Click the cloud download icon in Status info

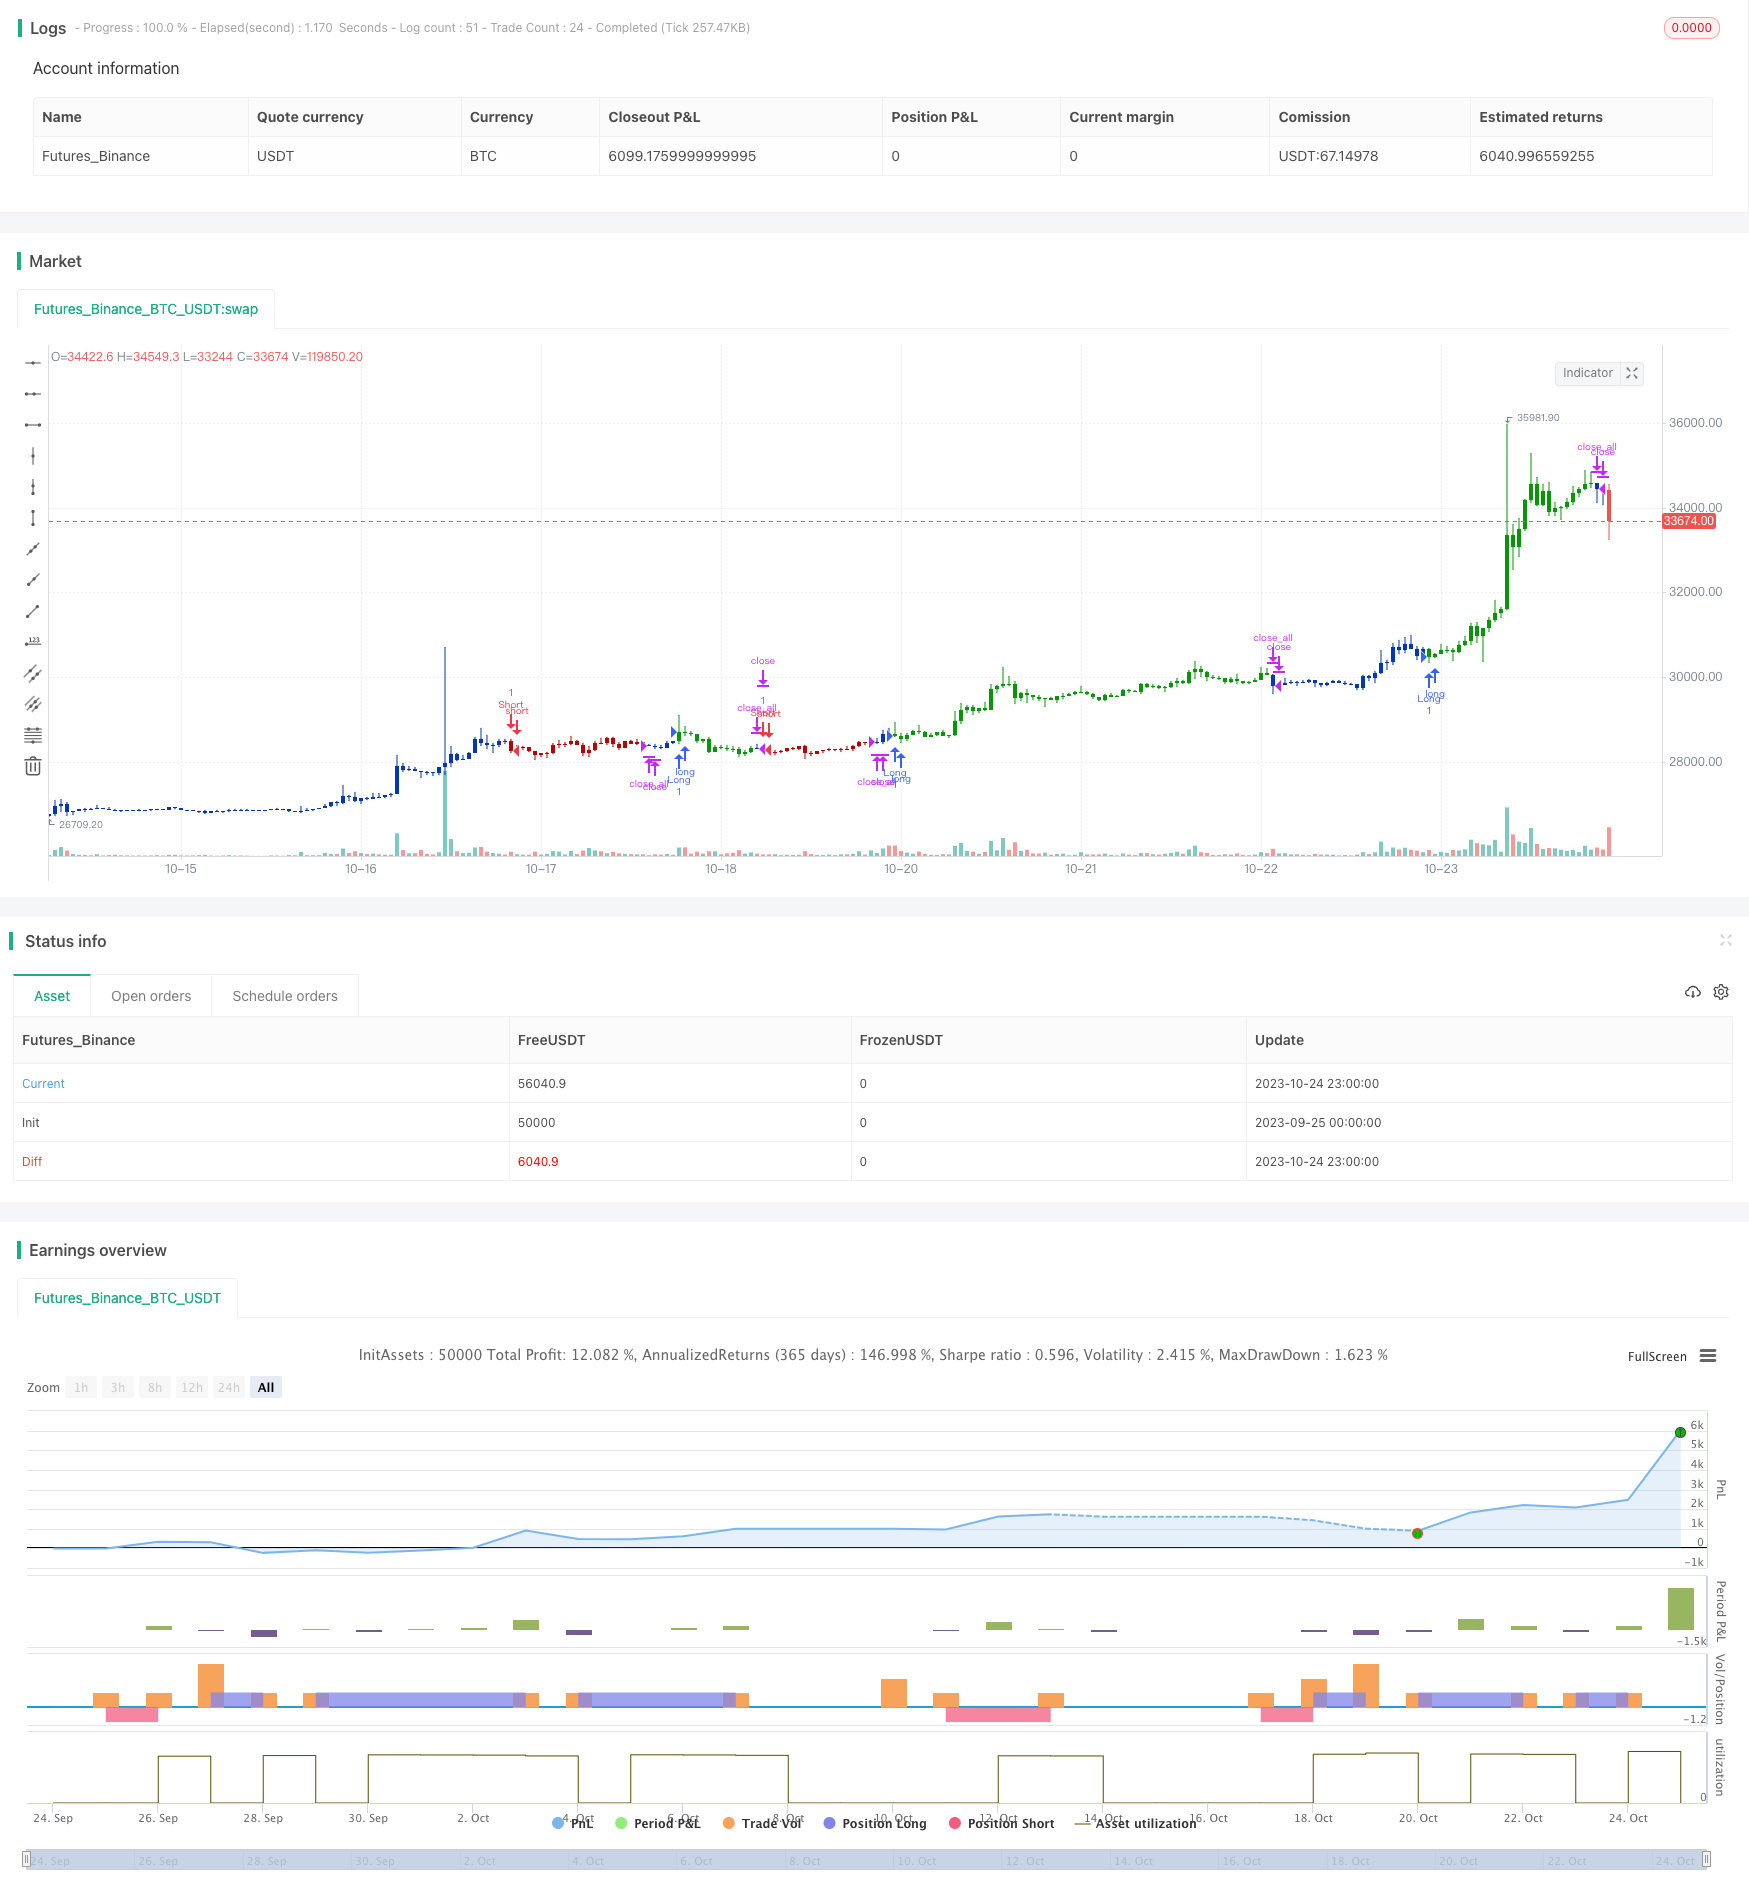click(x=1693, y=992)
